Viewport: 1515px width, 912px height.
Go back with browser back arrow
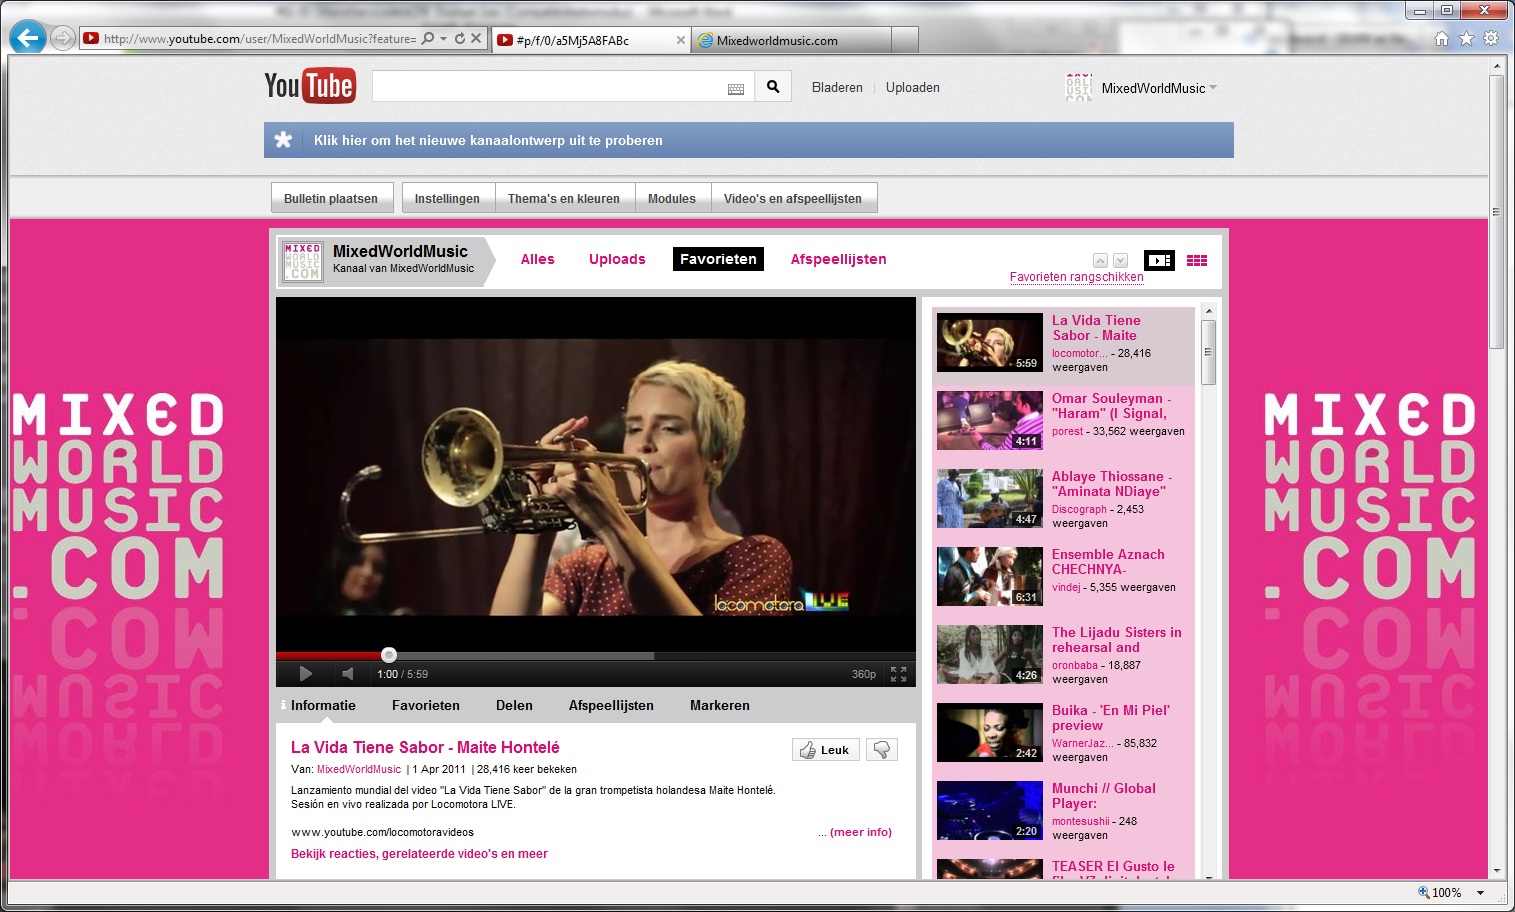28,39
